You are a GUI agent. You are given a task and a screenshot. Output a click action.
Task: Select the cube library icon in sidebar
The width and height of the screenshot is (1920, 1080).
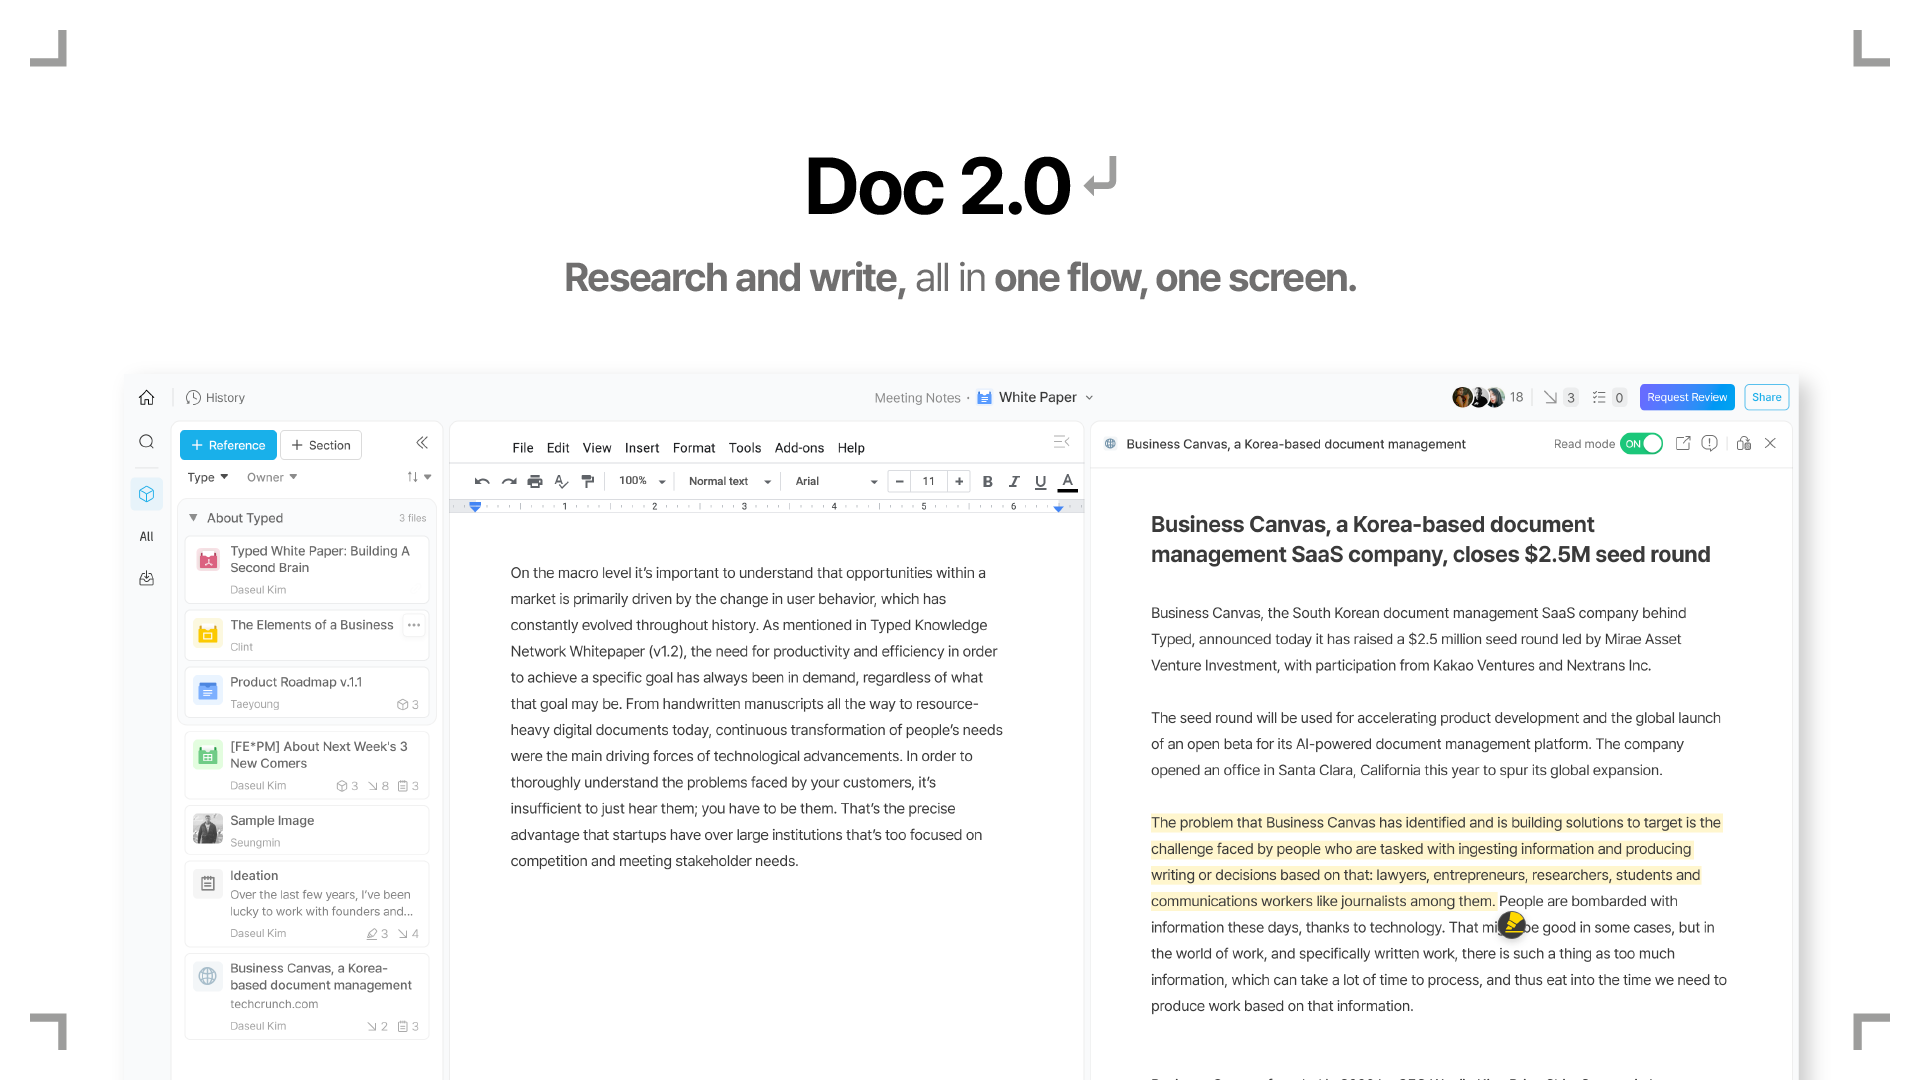click(x=146, y=494)
